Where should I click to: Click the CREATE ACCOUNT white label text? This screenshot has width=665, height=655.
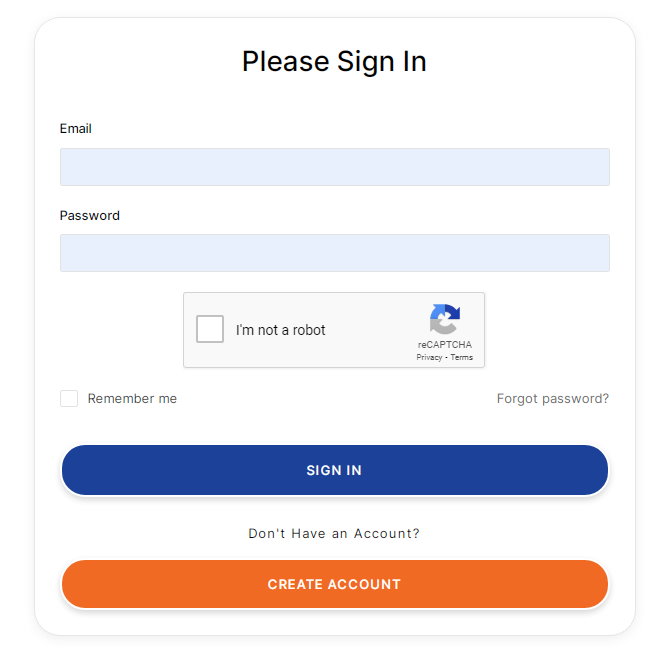[334, 584]
